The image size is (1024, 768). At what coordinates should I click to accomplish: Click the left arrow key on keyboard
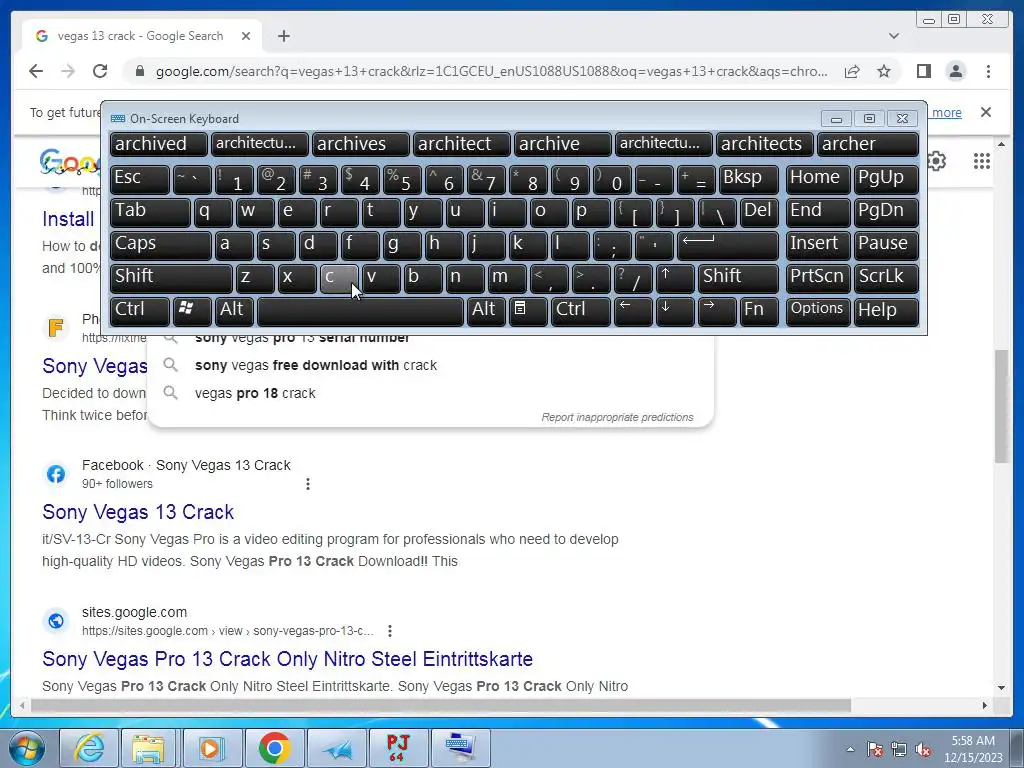(x=633, y=310)
